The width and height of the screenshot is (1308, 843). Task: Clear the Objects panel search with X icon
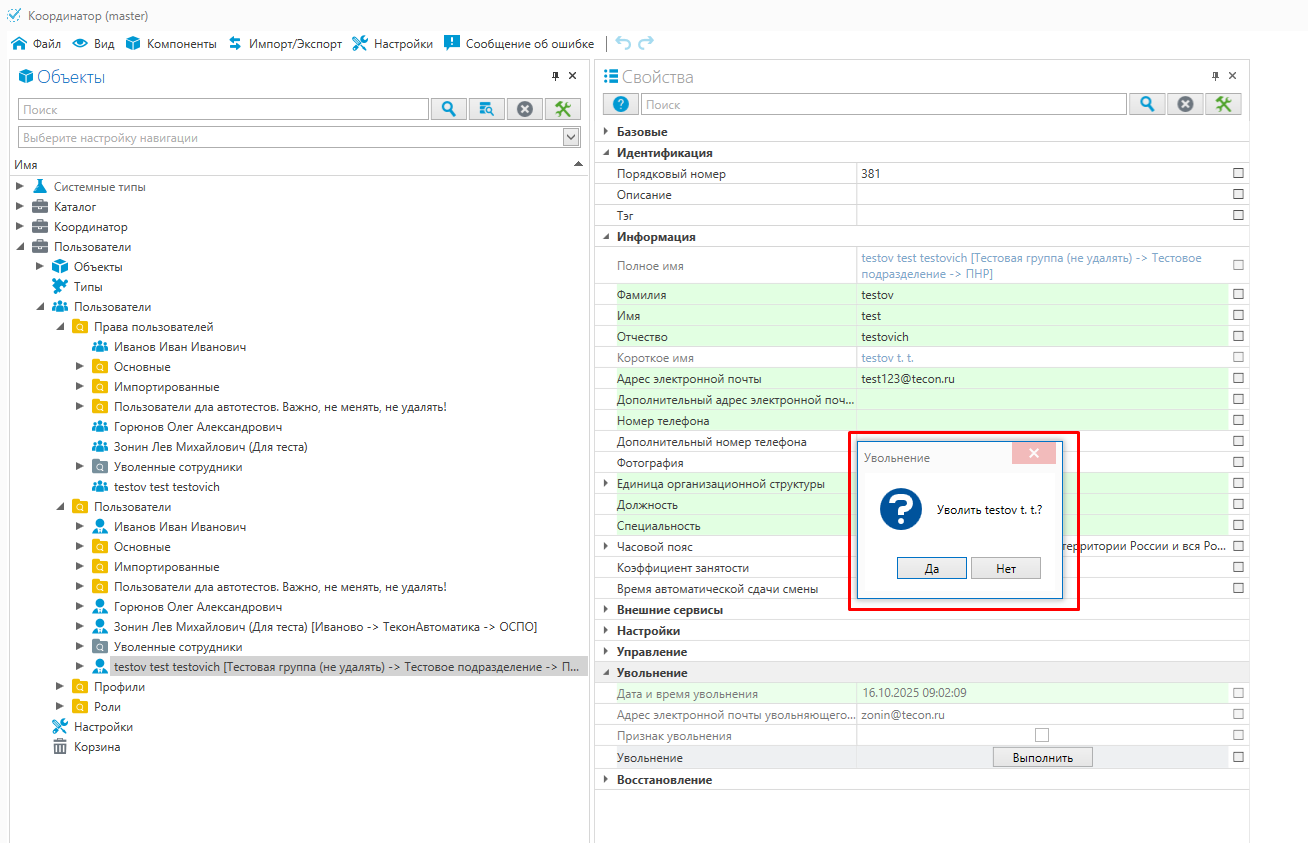click(x=525, y=109)
